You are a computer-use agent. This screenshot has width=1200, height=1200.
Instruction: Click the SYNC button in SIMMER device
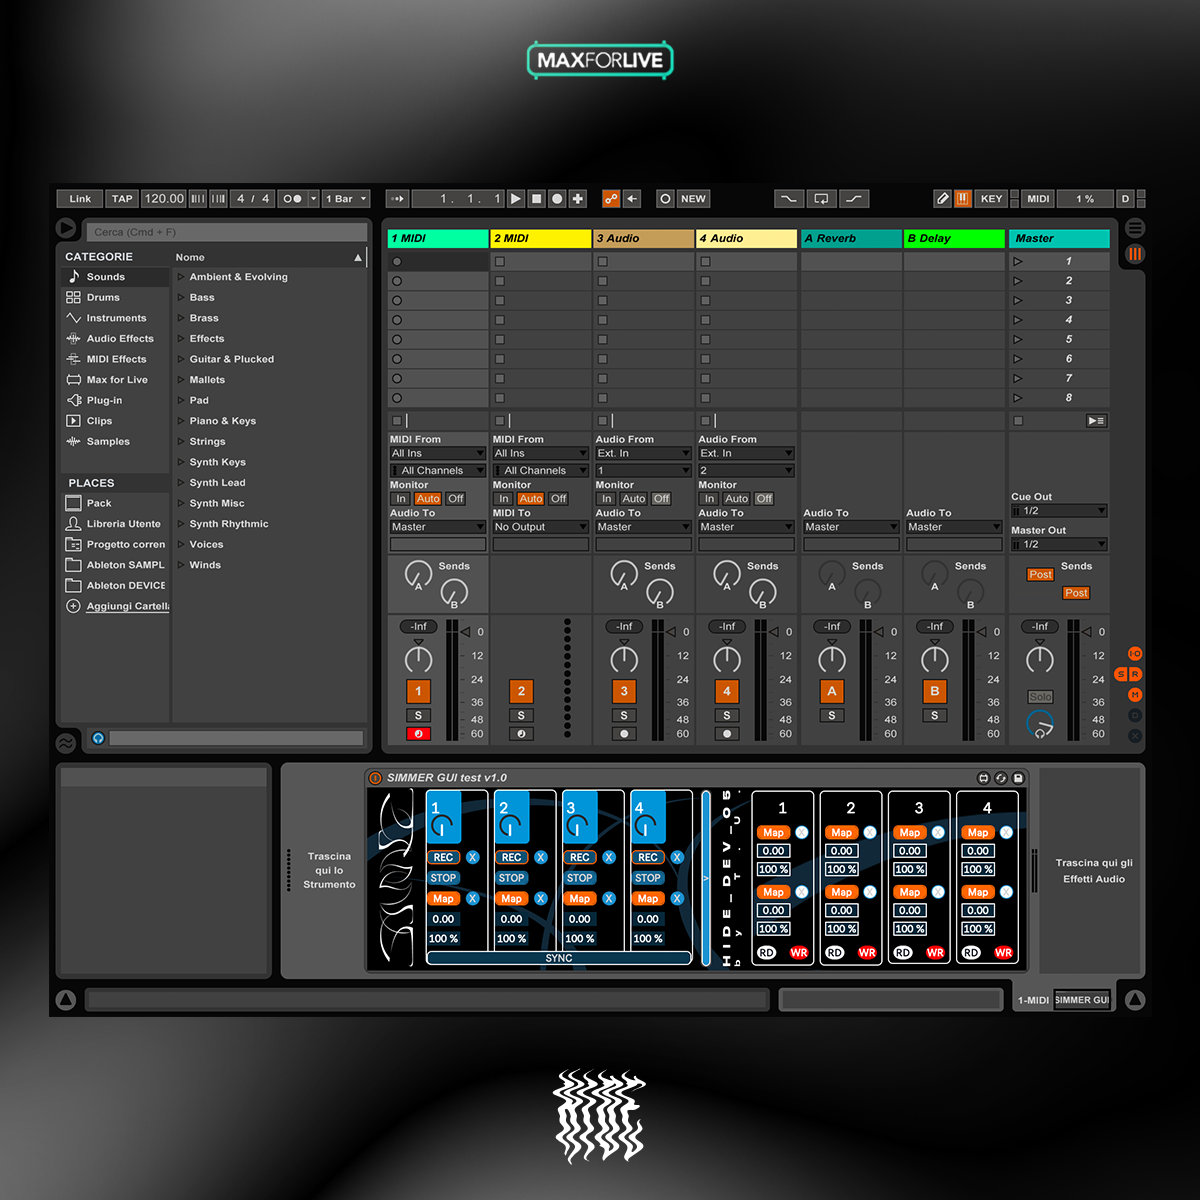click(559, 958)
